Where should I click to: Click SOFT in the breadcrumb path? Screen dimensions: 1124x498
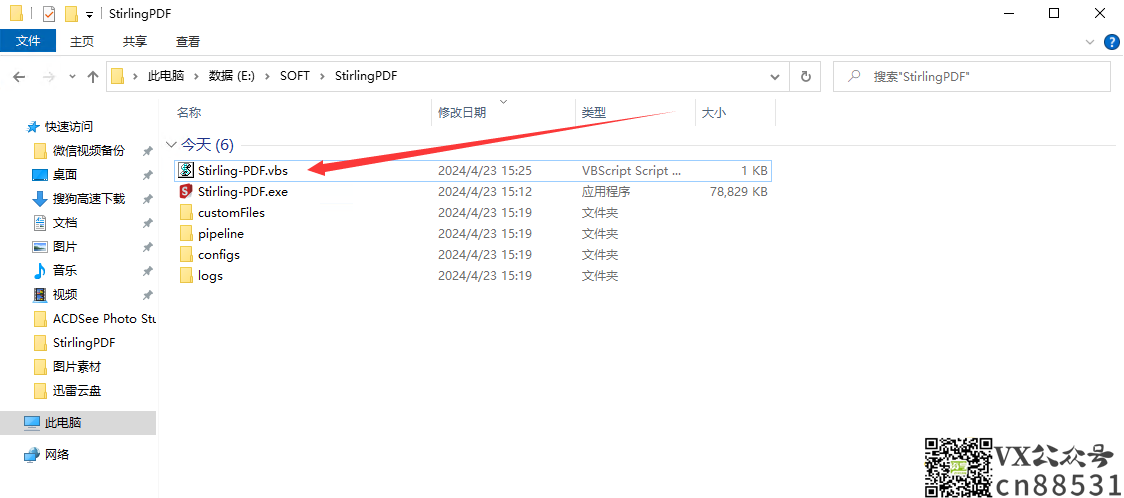(295, 77)
